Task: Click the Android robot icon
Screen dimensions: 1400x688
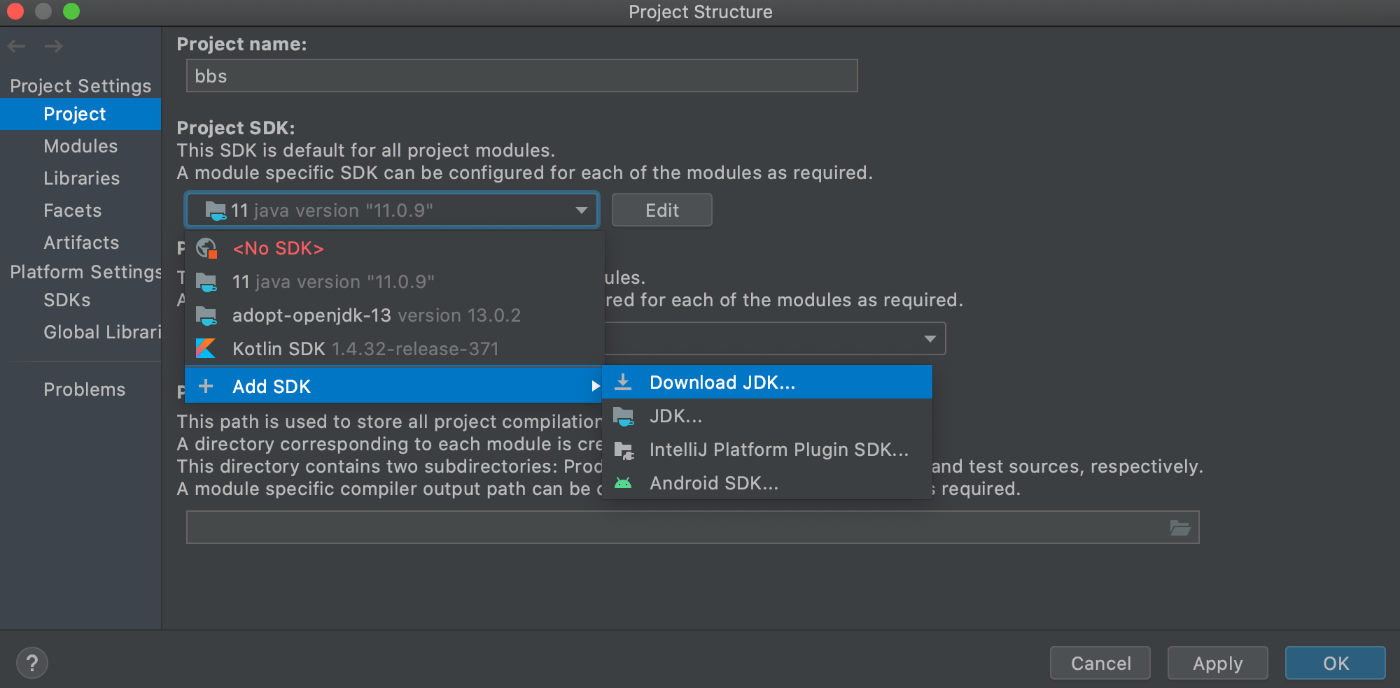Action: [623, 483]
